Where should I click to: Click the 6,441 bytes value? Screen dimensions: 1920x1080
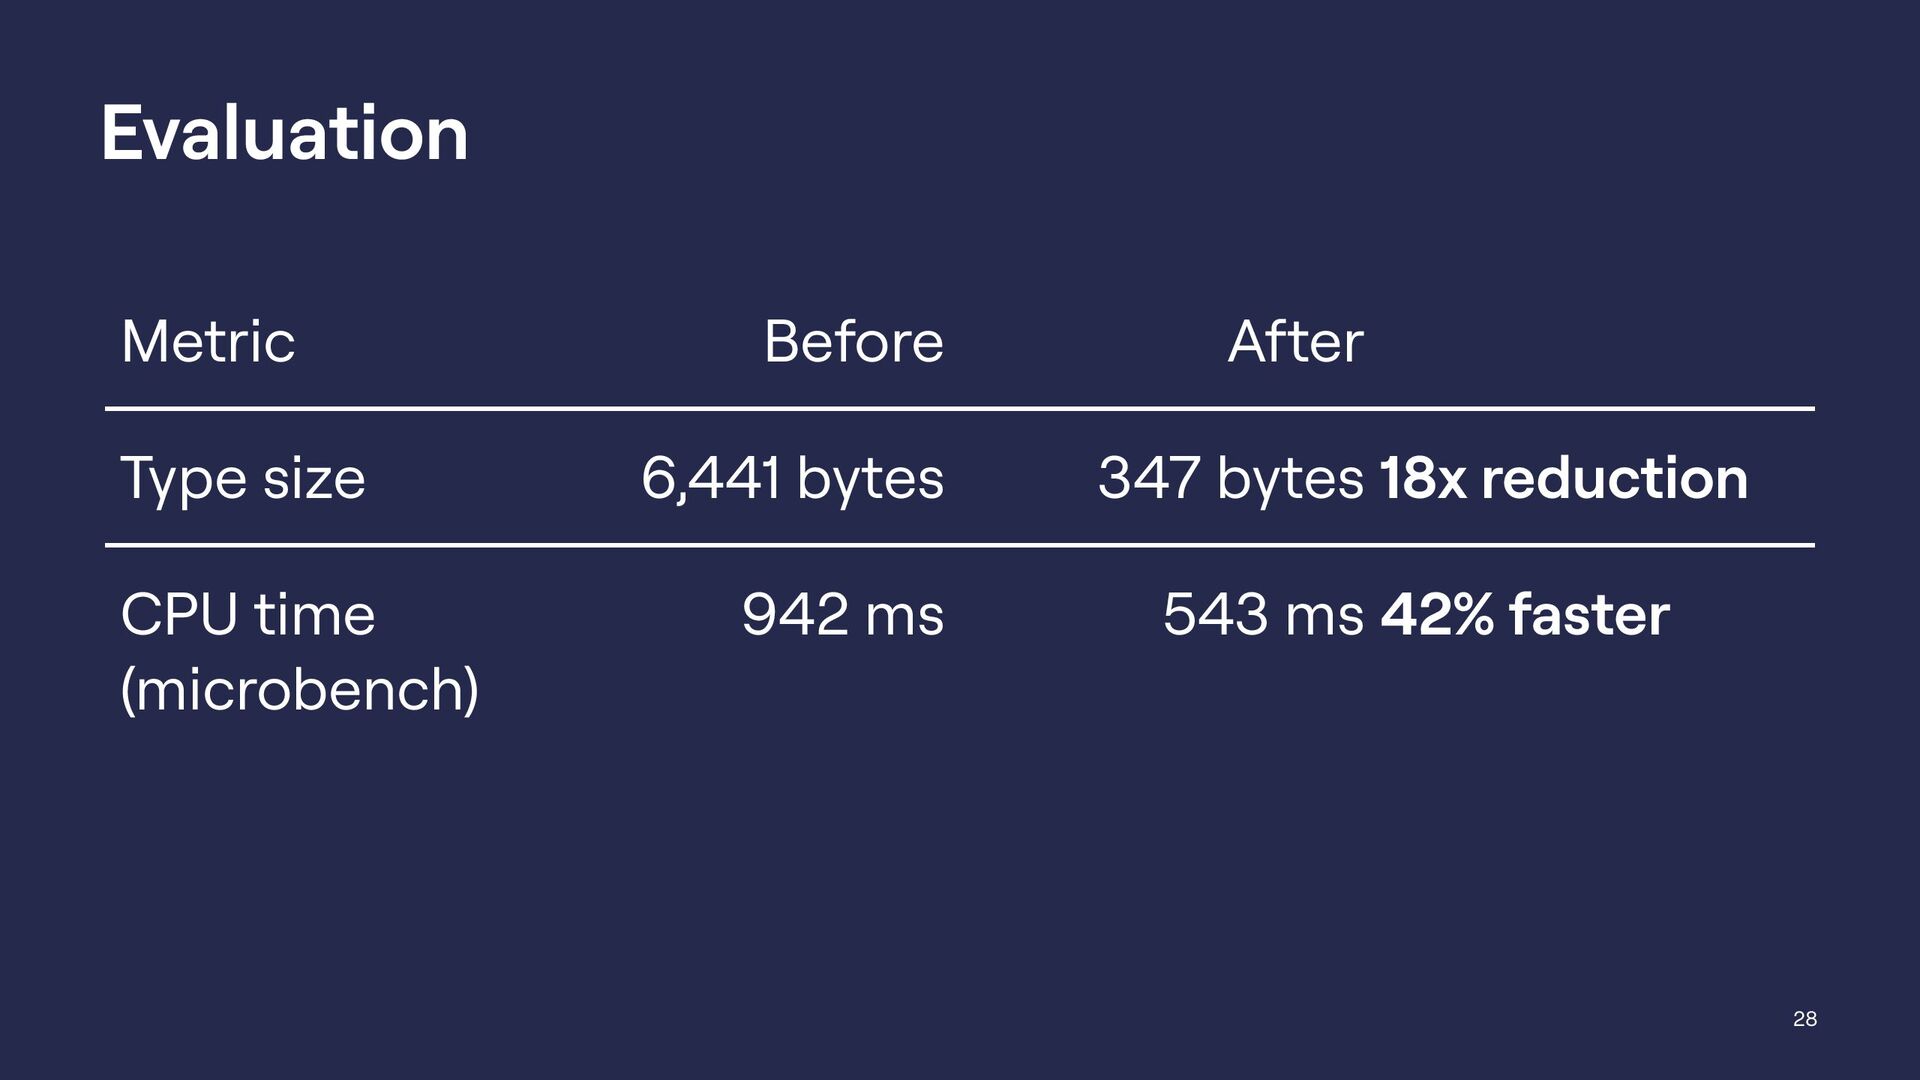coord(792,478)
